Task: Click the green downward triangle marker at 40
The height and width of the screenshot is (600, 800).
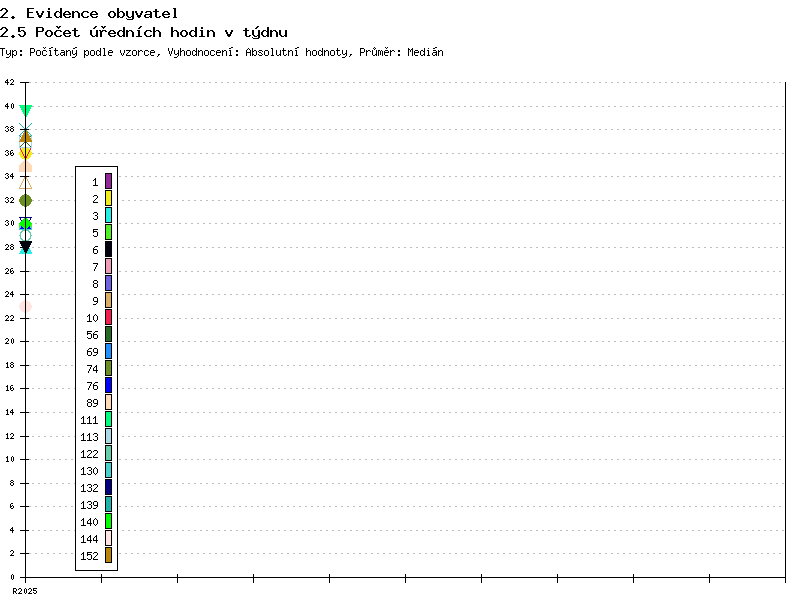Action: 26,111
